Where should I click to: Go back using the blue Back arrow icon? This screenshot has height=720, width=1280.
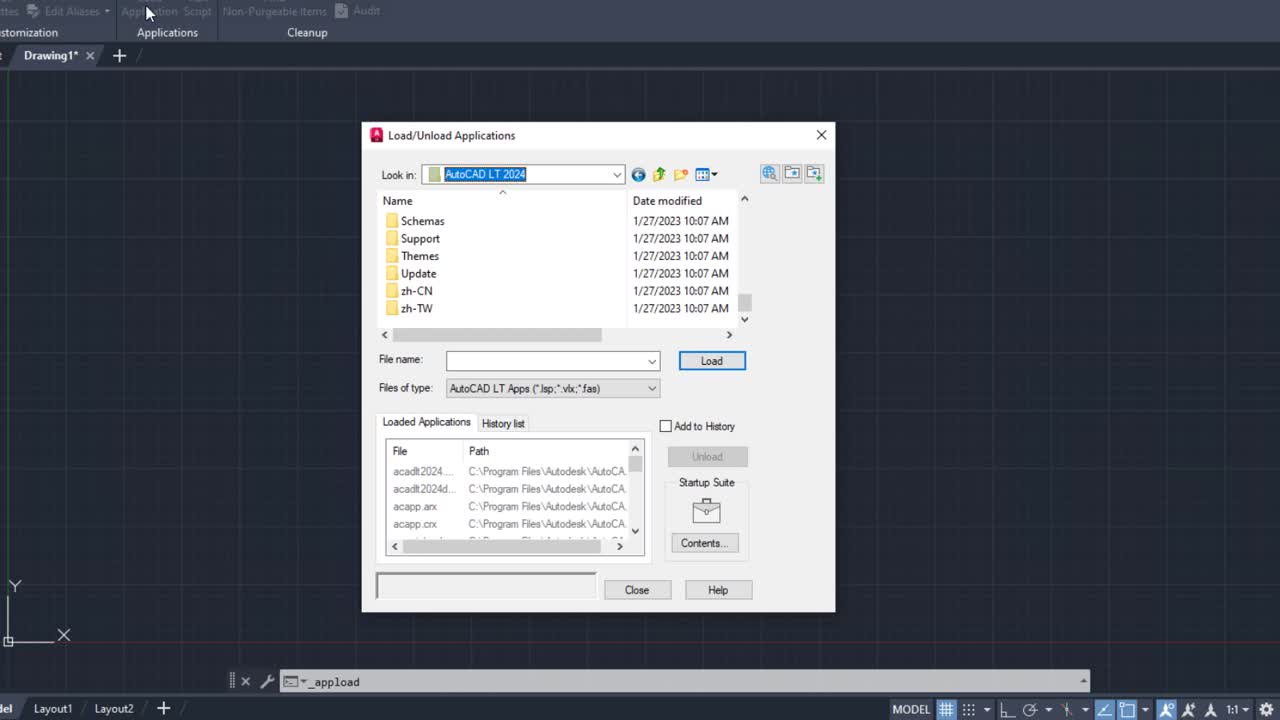[638, 175]
